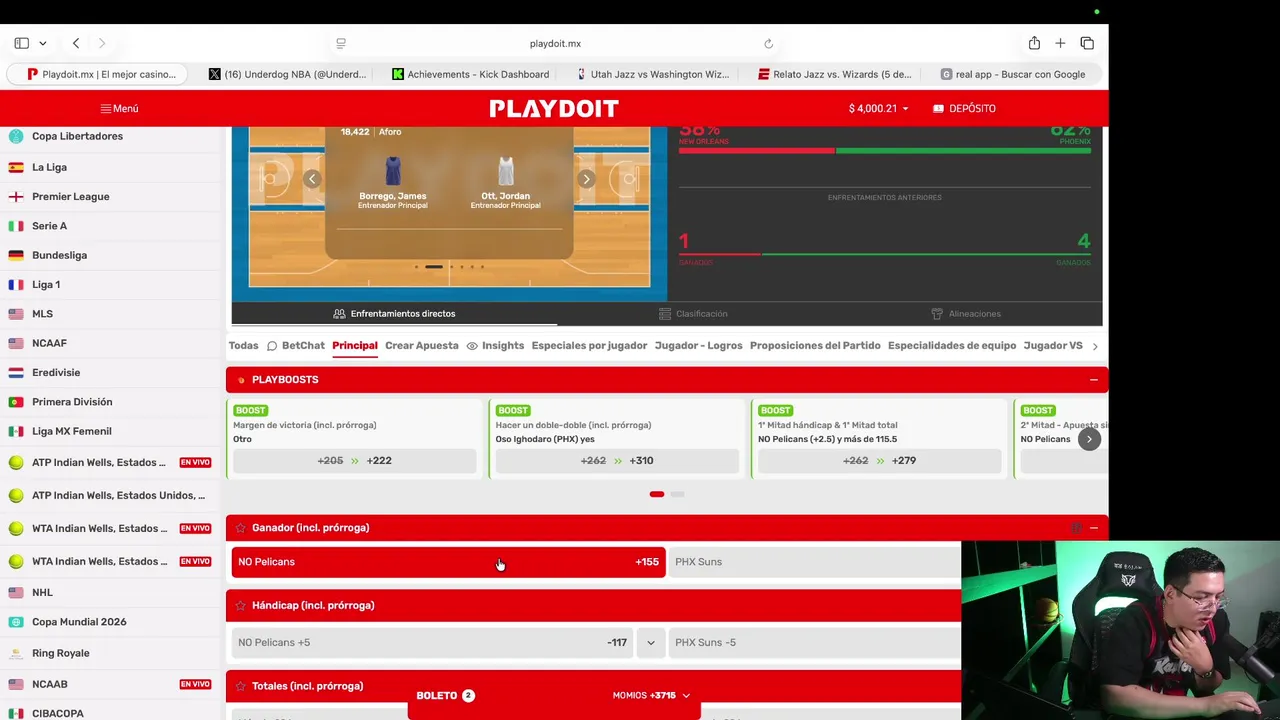The height and width of the screenshot is (720, 1280).
Task: Open Alineaciones tab
Action: pyautogui.click(x=966, y=314)
